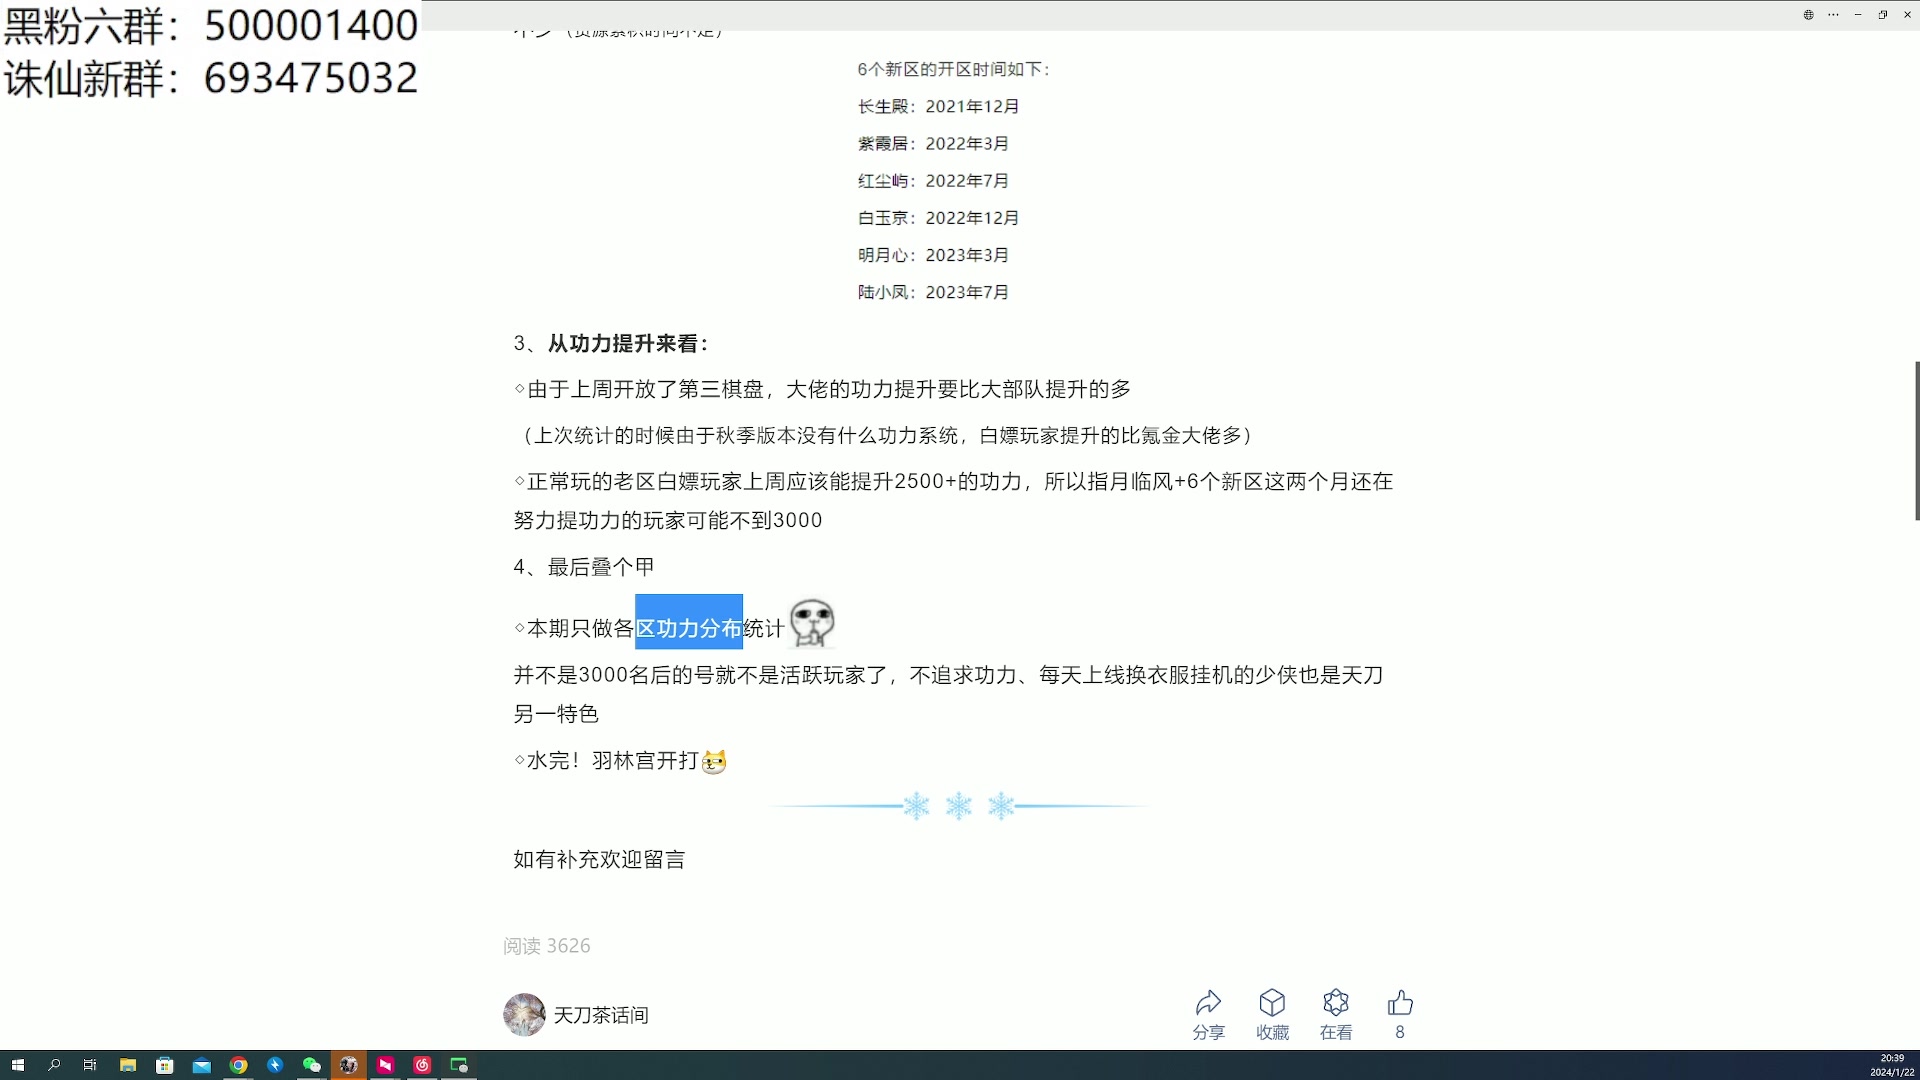Launch NetEase Cloud Music from the taskbar
The image size is (1920, 1080).
coord(421,1065)
